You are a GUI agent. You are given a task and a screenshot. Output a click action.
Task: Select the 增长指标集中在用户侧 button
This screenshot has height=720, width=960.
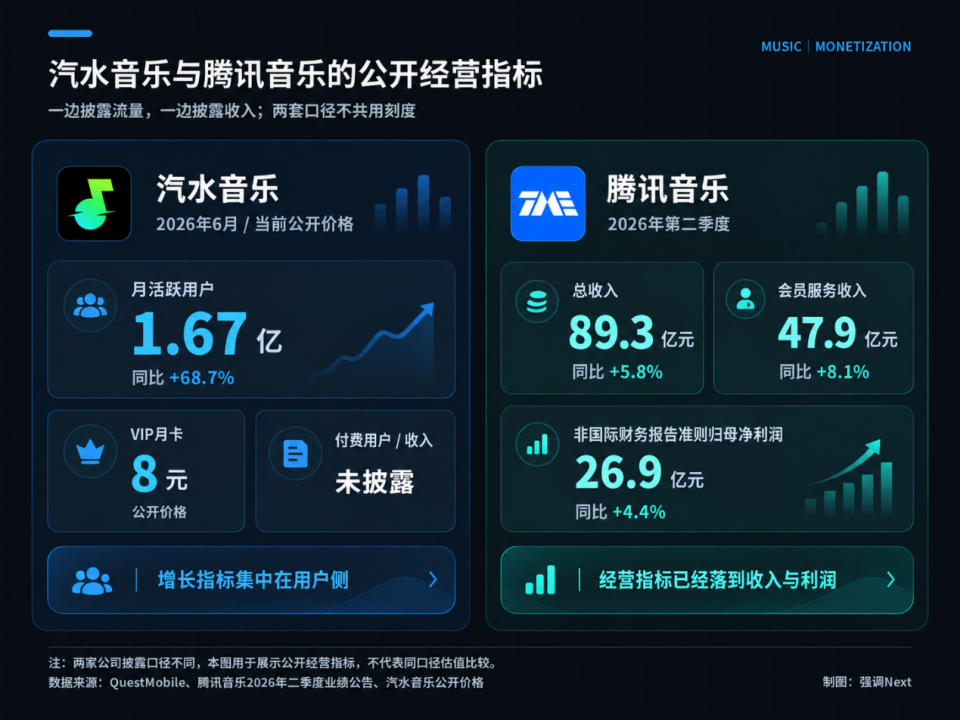252,580
